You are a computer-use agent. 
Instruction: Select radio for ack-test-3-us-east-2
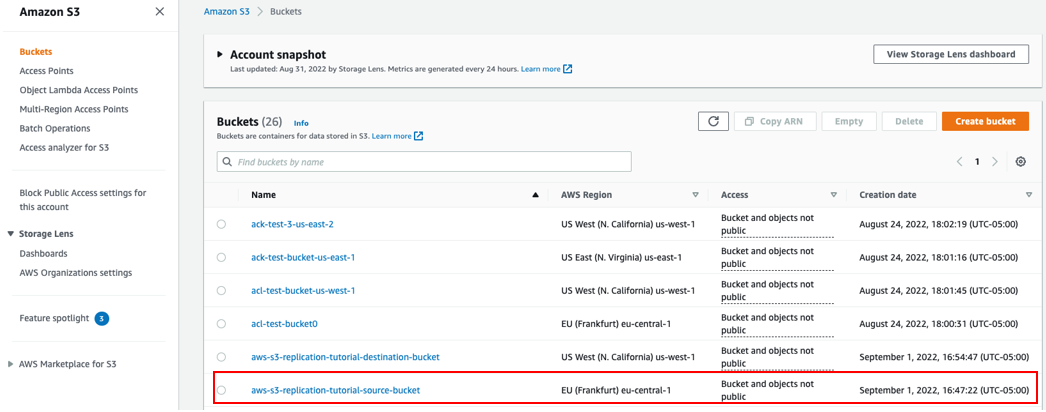pyautogui.click(x=221, y=225)
